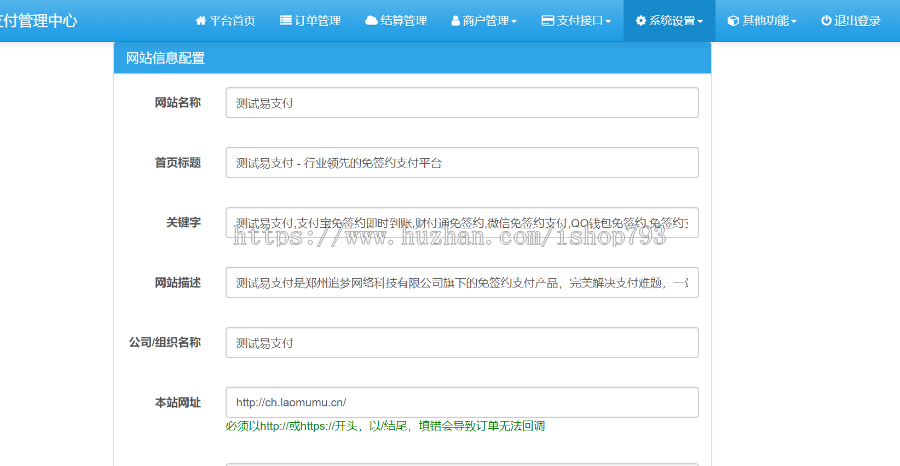Click the home icon beside 平台首页

201,21
